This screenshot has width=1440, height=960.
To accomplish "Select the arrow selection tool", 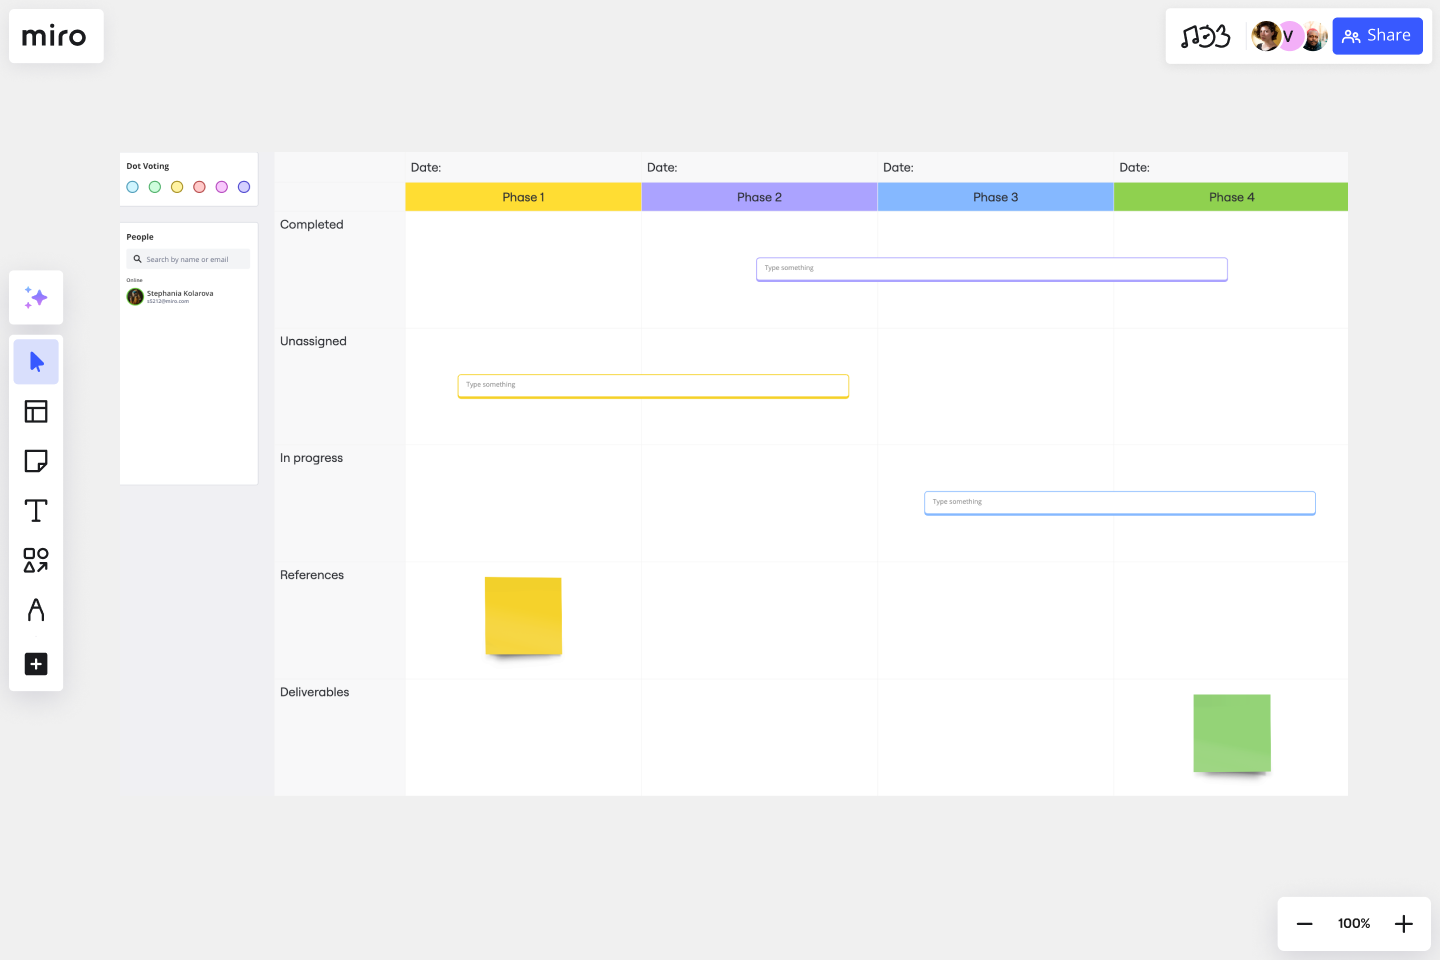I will point(36,361).
